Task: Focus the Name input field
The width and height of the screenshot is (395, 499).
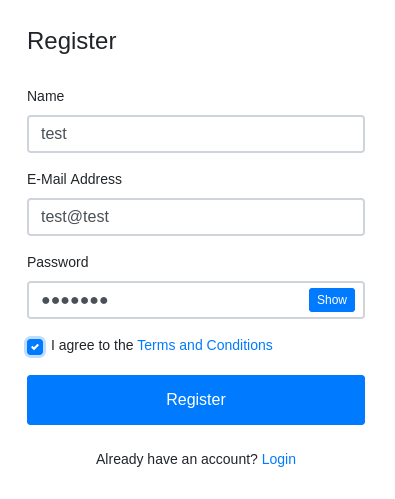Action: click(x=196, y=134)
